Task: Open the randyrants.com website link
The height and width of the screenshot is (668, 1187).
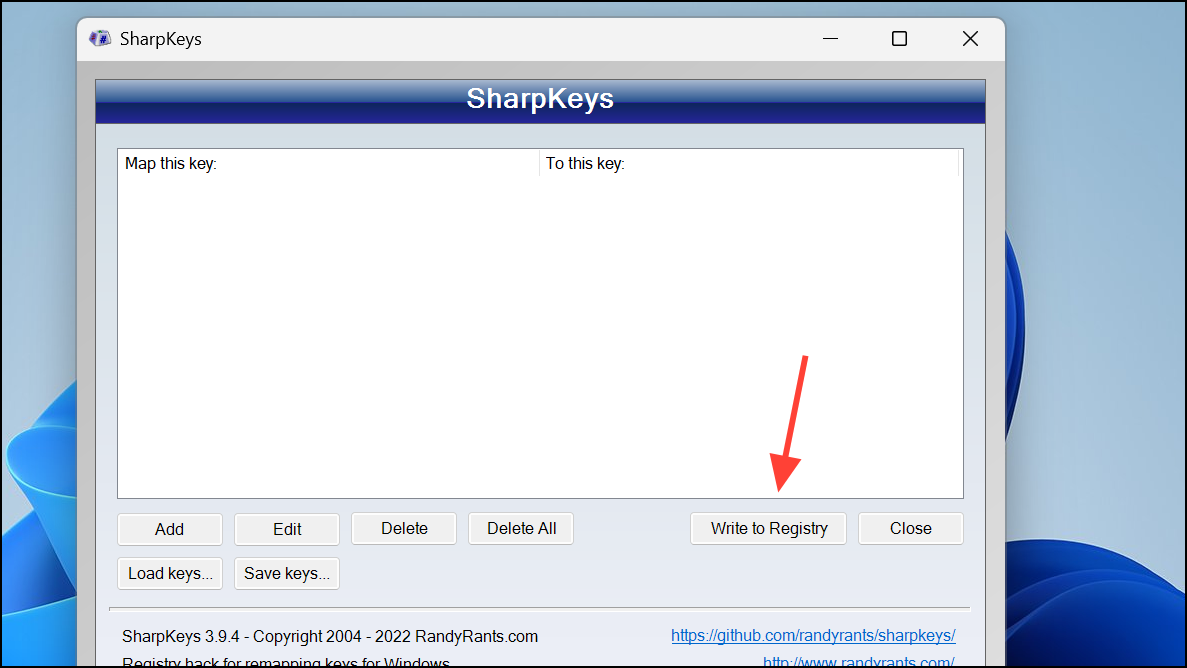Action: tap(858, 661)
